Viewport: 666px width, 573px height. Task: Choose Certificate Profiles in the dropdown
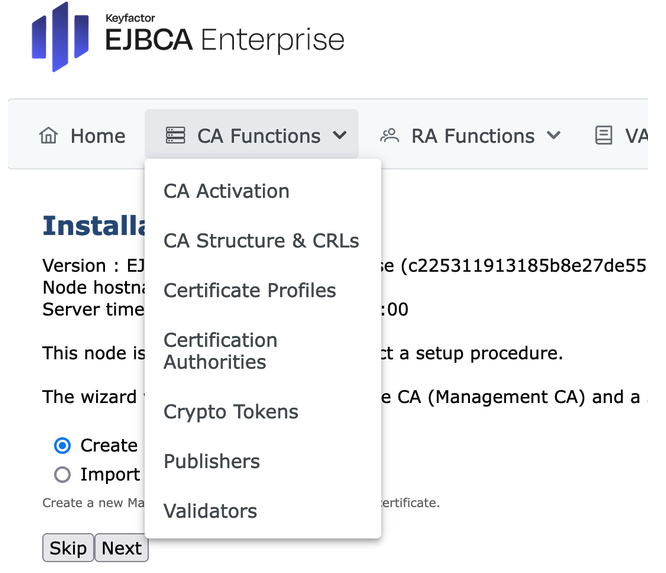(x=249, y=291)
